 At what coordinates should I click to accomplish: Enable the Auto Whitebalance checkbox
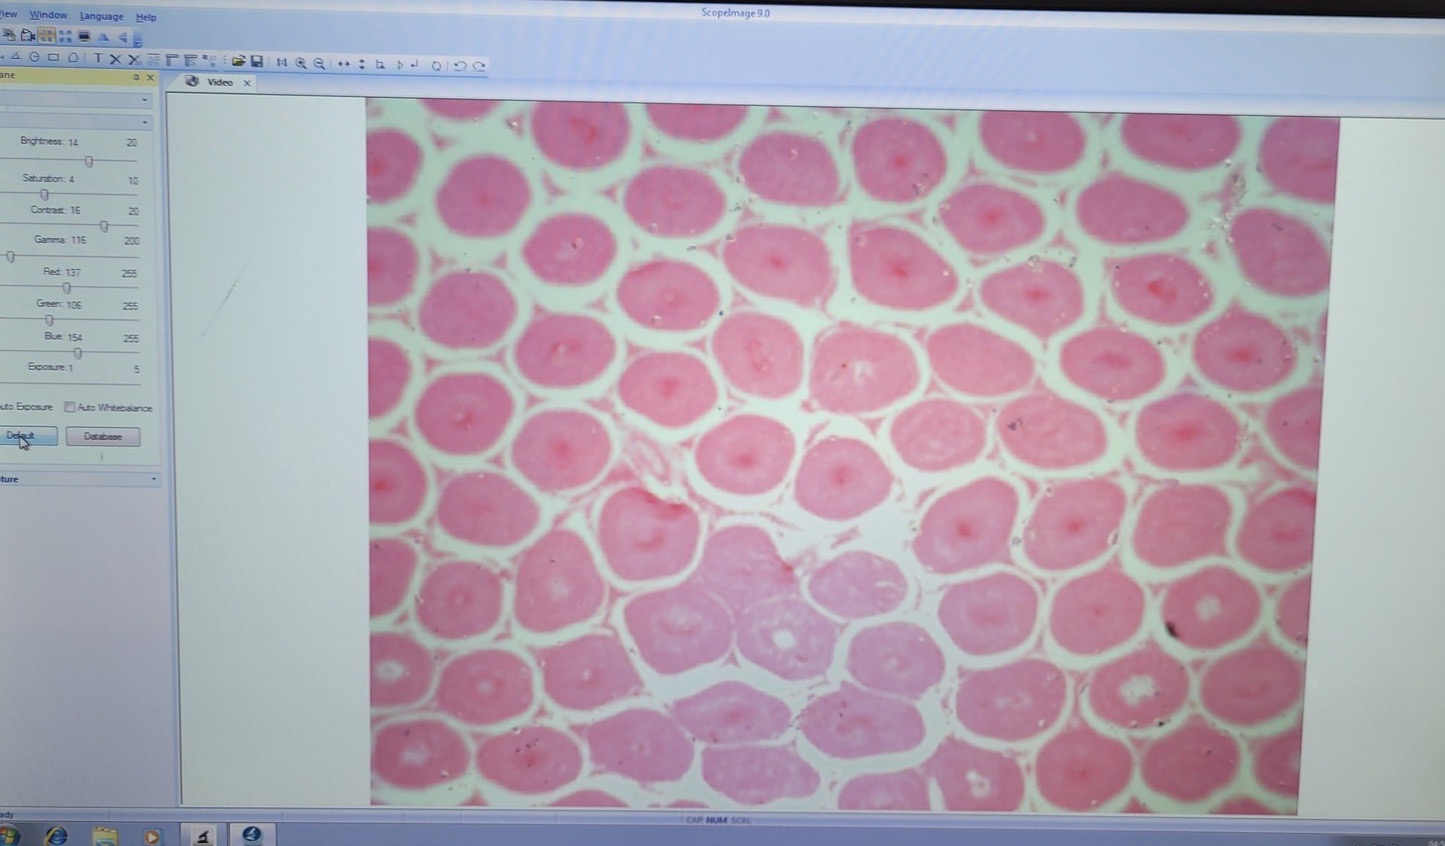tap(70, 407)
